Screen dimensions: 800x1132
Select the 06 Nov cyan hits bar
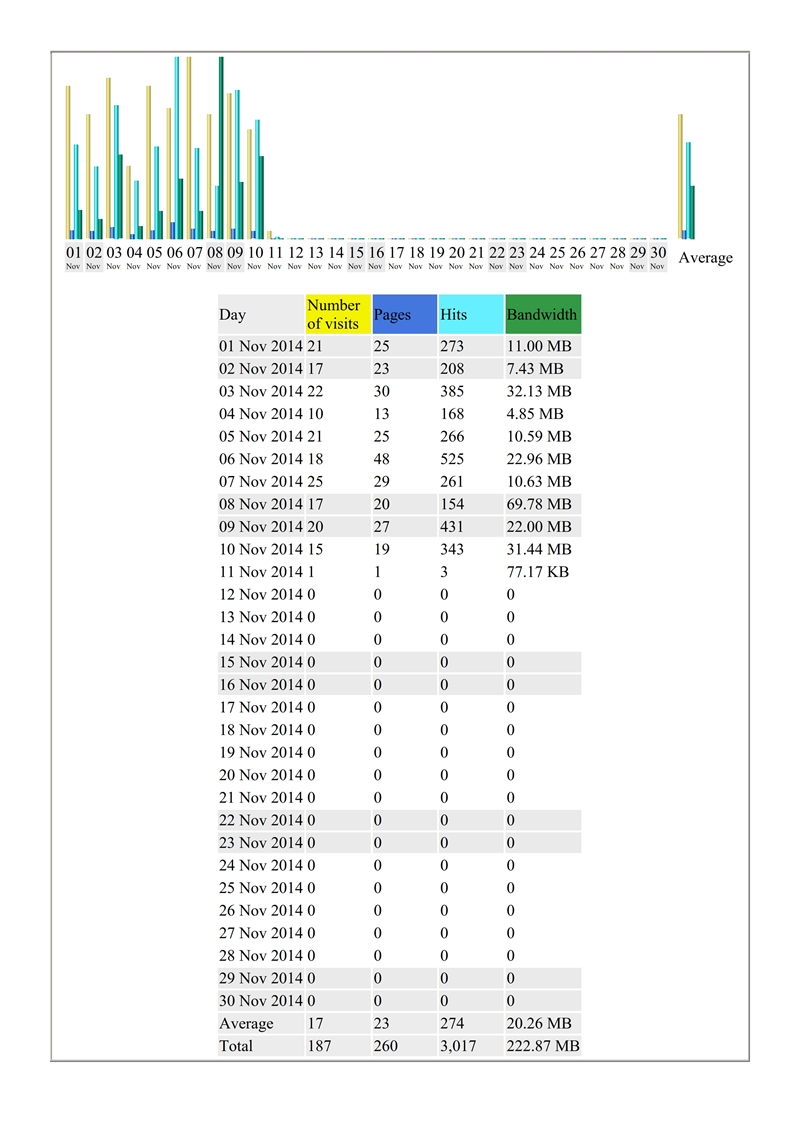click(176, 148)
